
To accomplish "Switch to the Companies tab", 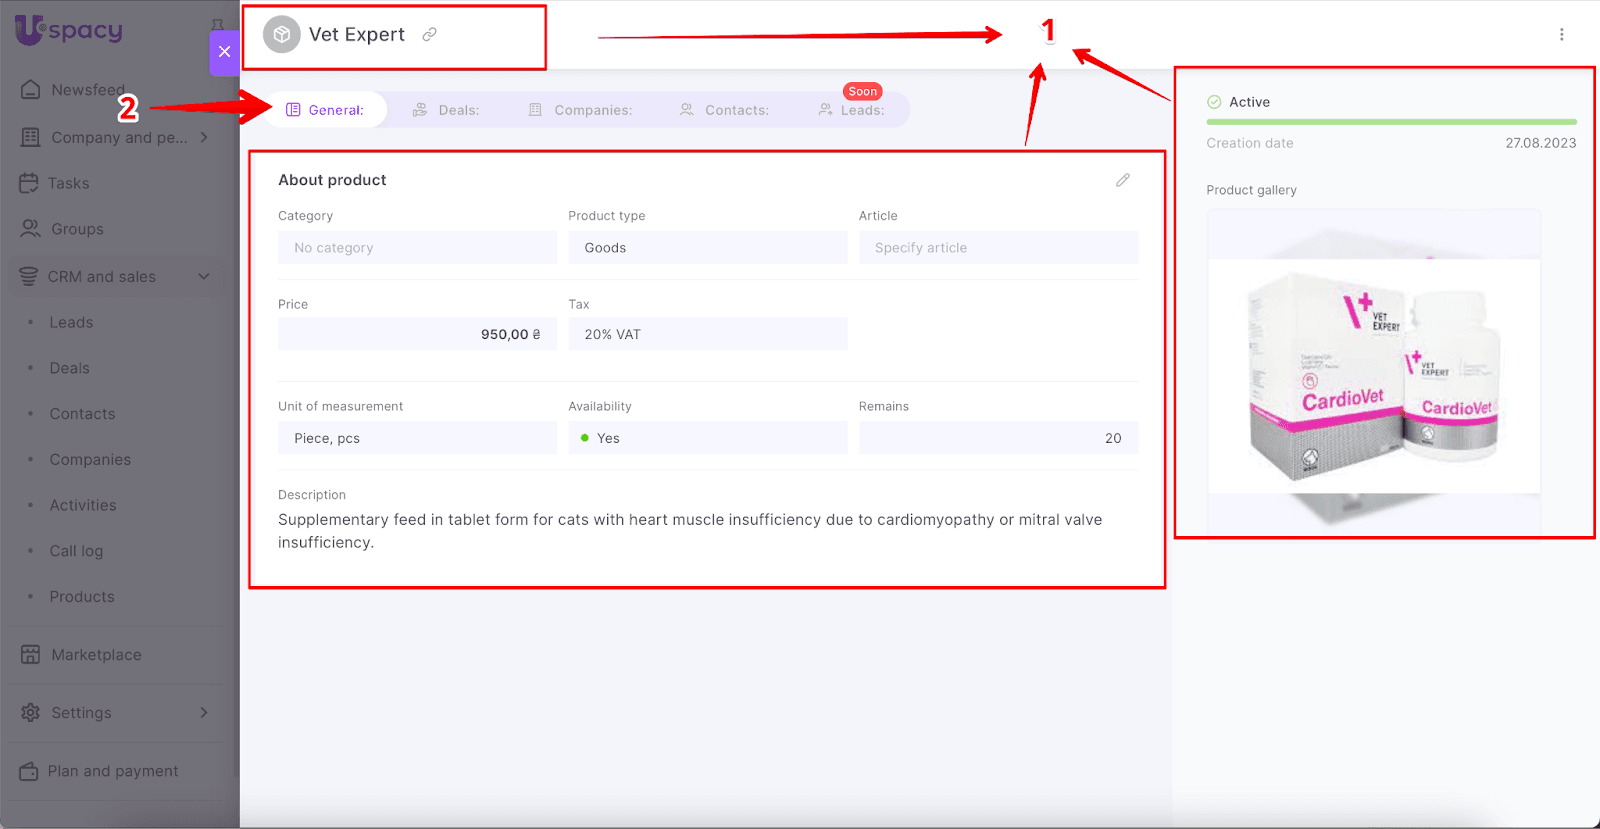I will tap(581, 110).
